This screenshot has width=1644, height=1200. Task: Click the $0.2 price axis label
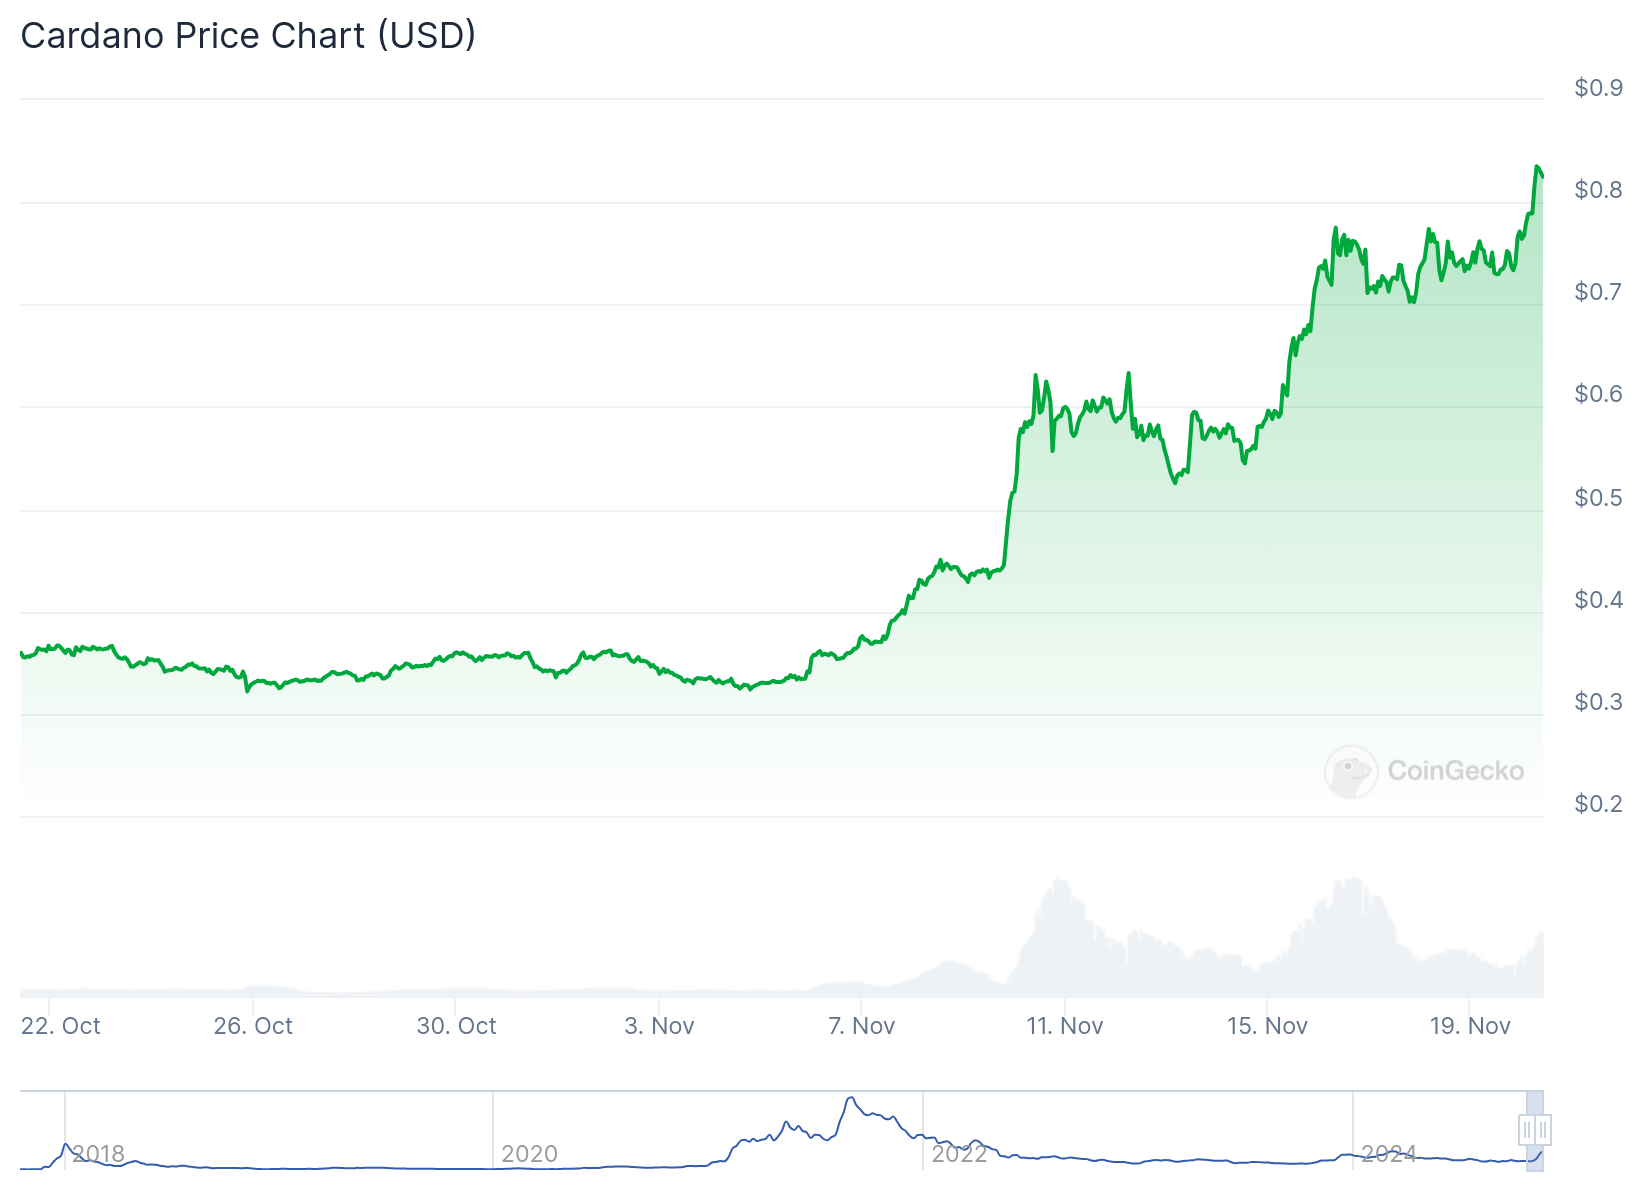click(x=1598, y=804)
